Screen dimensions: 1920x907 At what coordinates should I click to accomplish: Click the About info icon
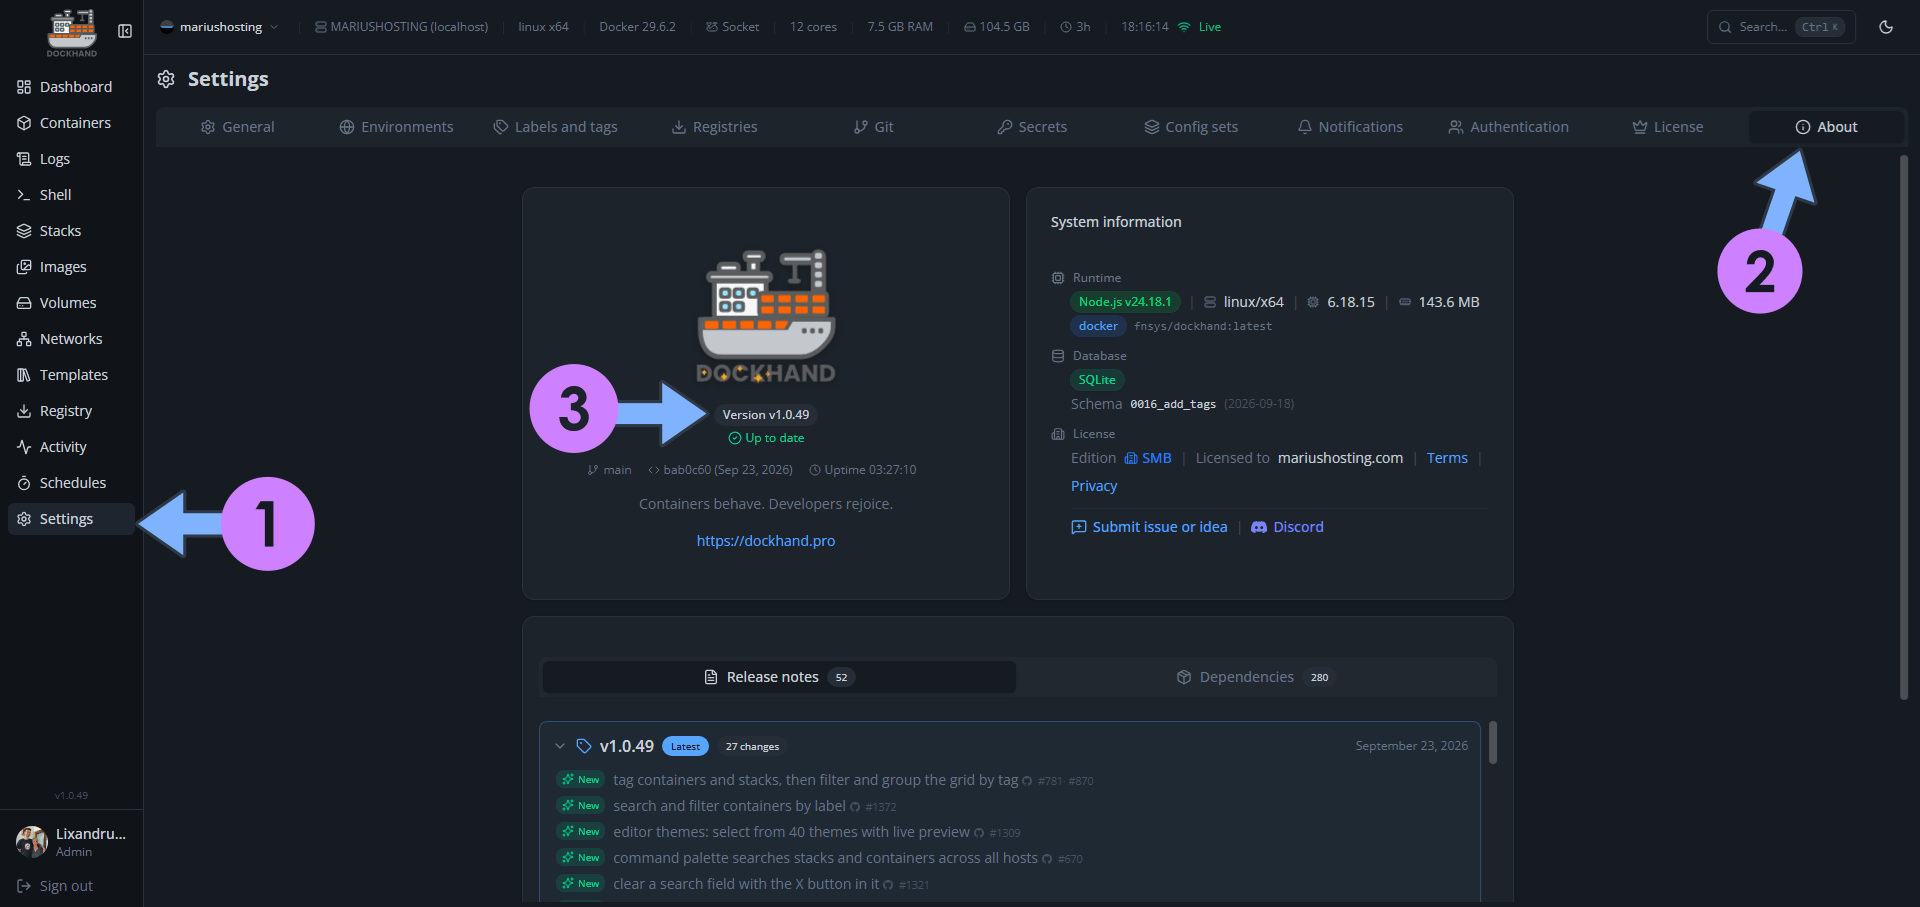point(1803,127)
